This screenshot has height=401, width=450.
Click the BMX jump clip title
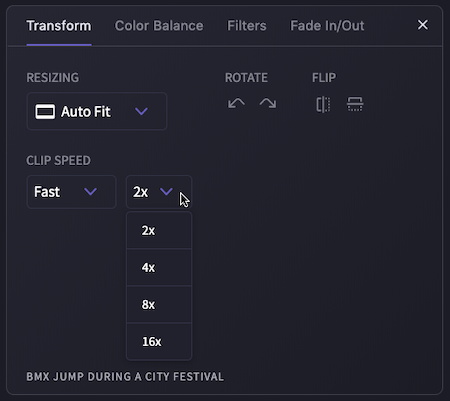[x=125, y=377]
